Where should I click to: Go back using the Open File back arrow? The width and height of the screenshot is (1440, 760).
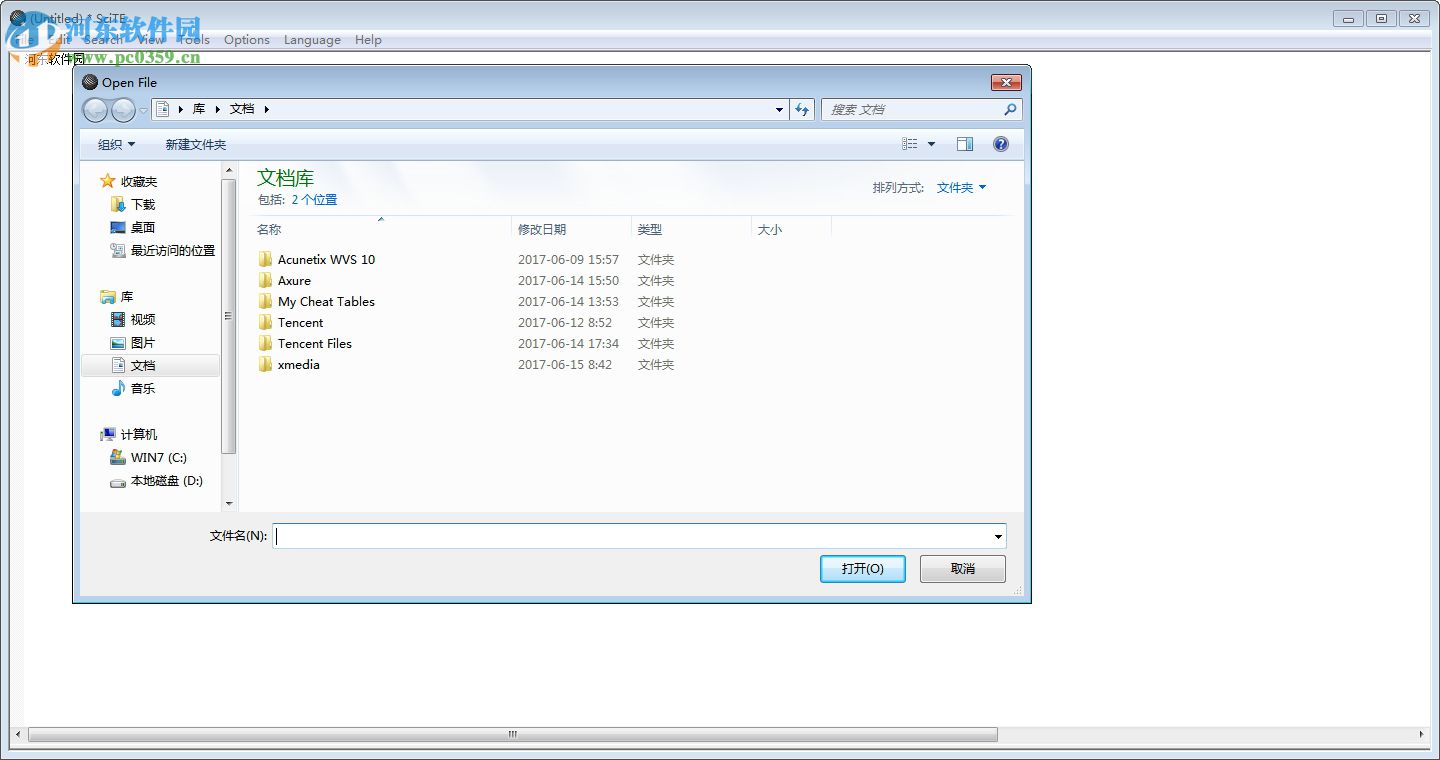point(95,110)
